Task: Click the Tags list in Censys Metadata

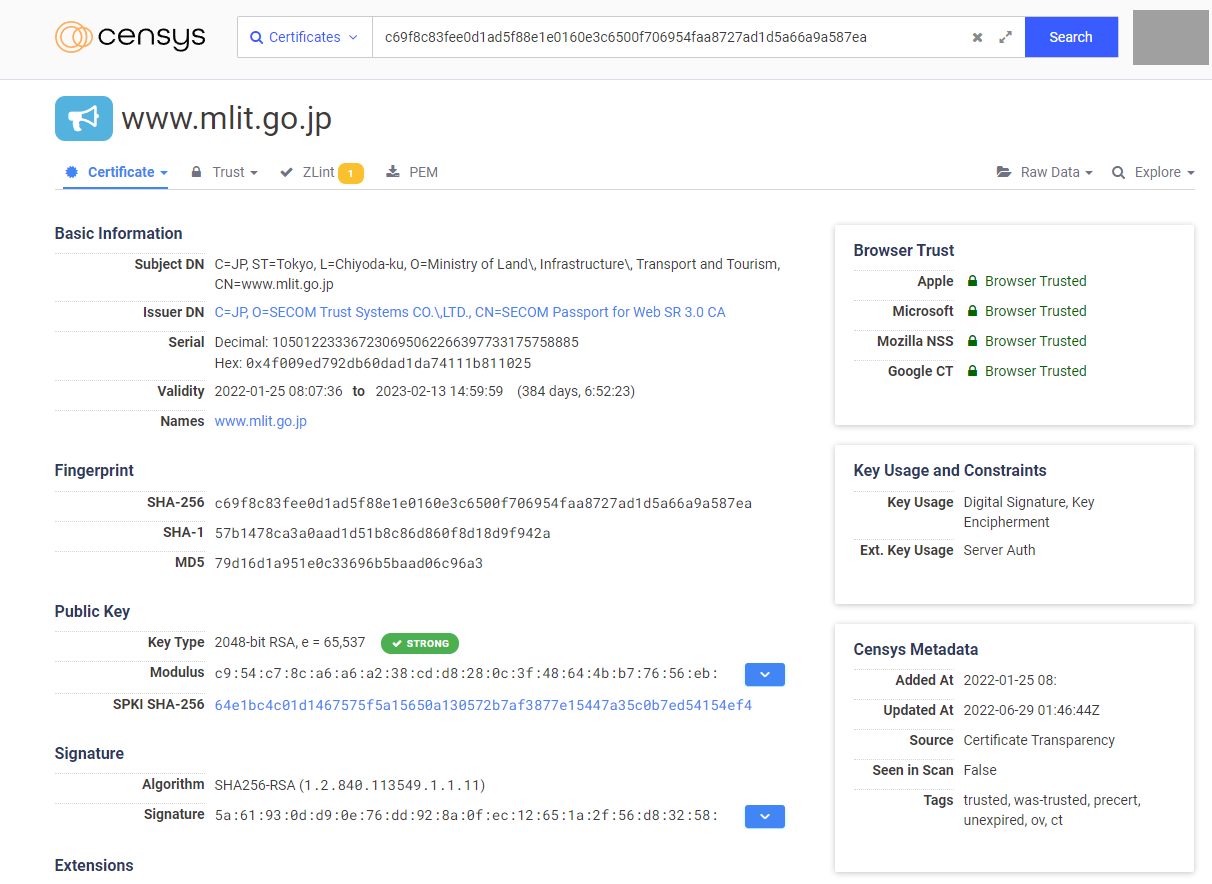Action: (1052, 810)
